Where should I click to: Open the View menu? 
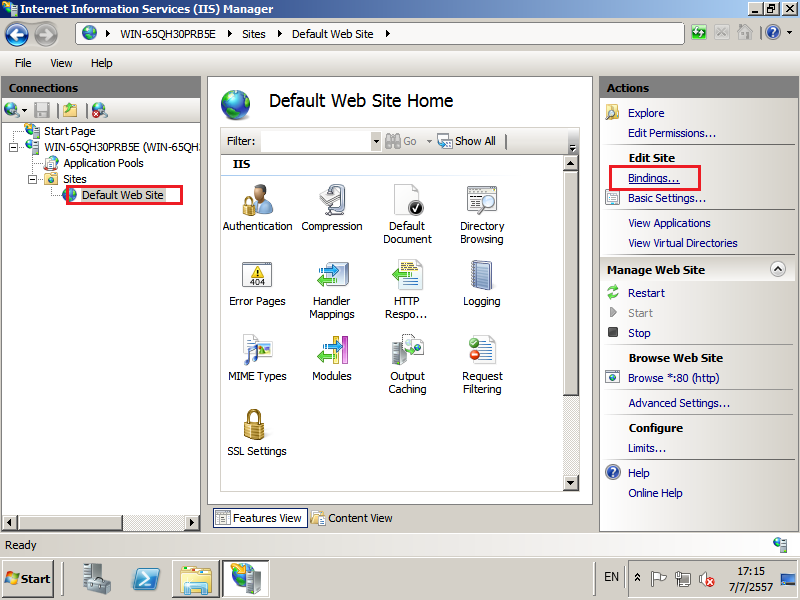point(62,63)
